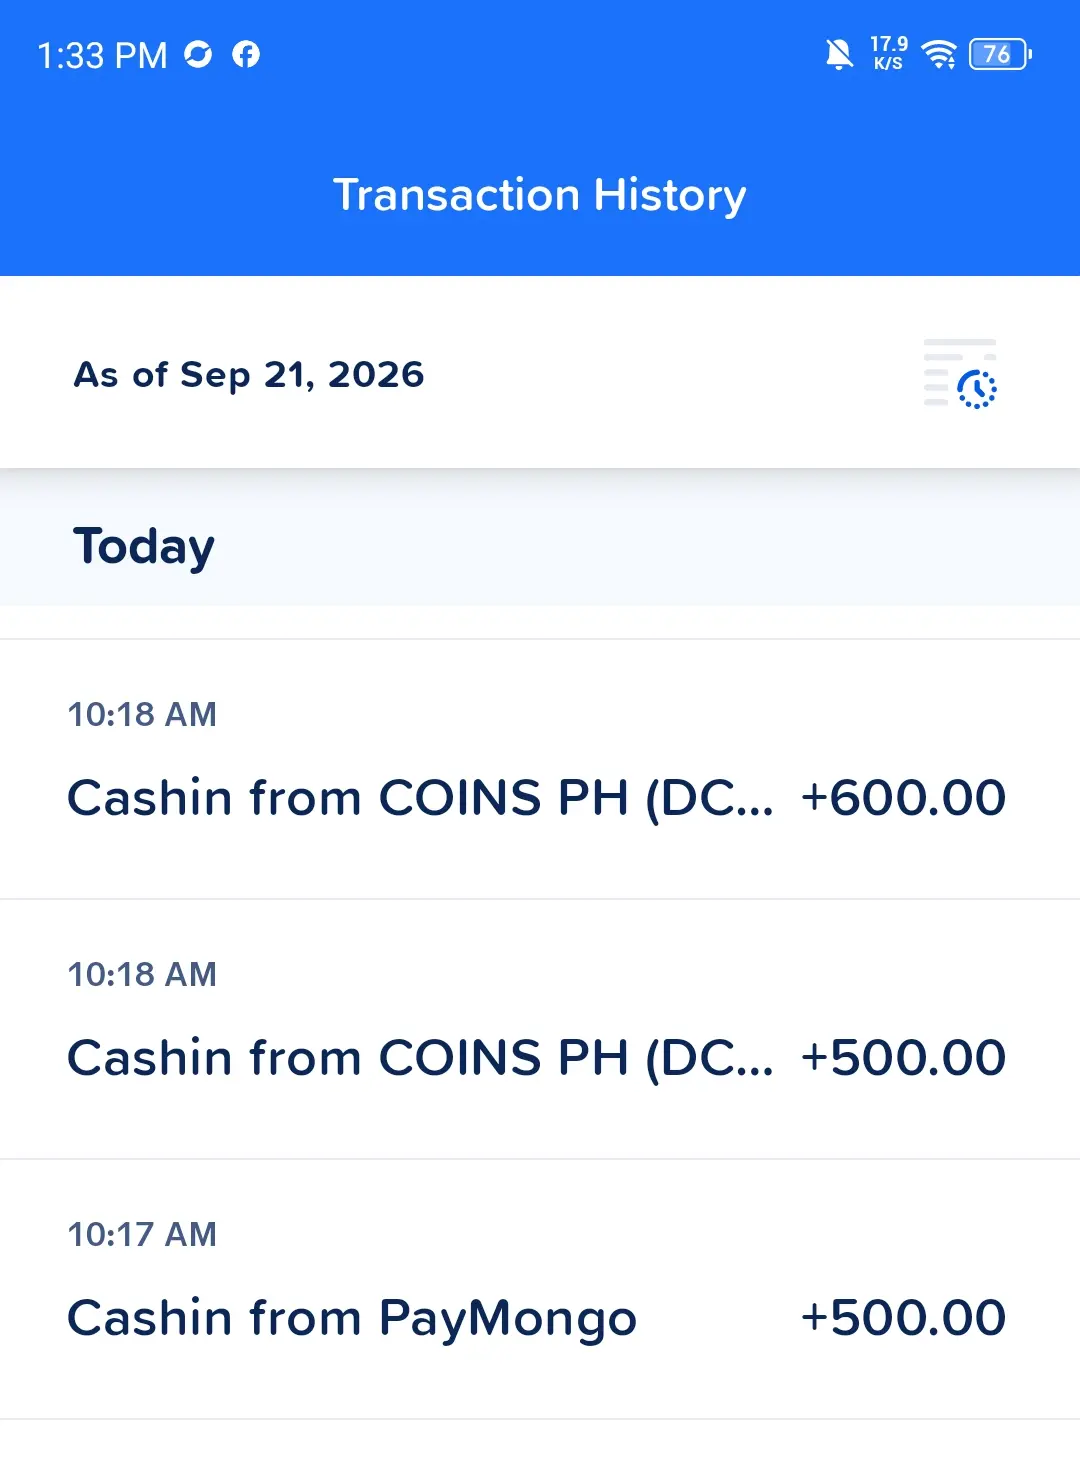Tap the second 10:18 AM timestamp
The width and height of the screenshot is (1080, 1473).
point(142,974)
